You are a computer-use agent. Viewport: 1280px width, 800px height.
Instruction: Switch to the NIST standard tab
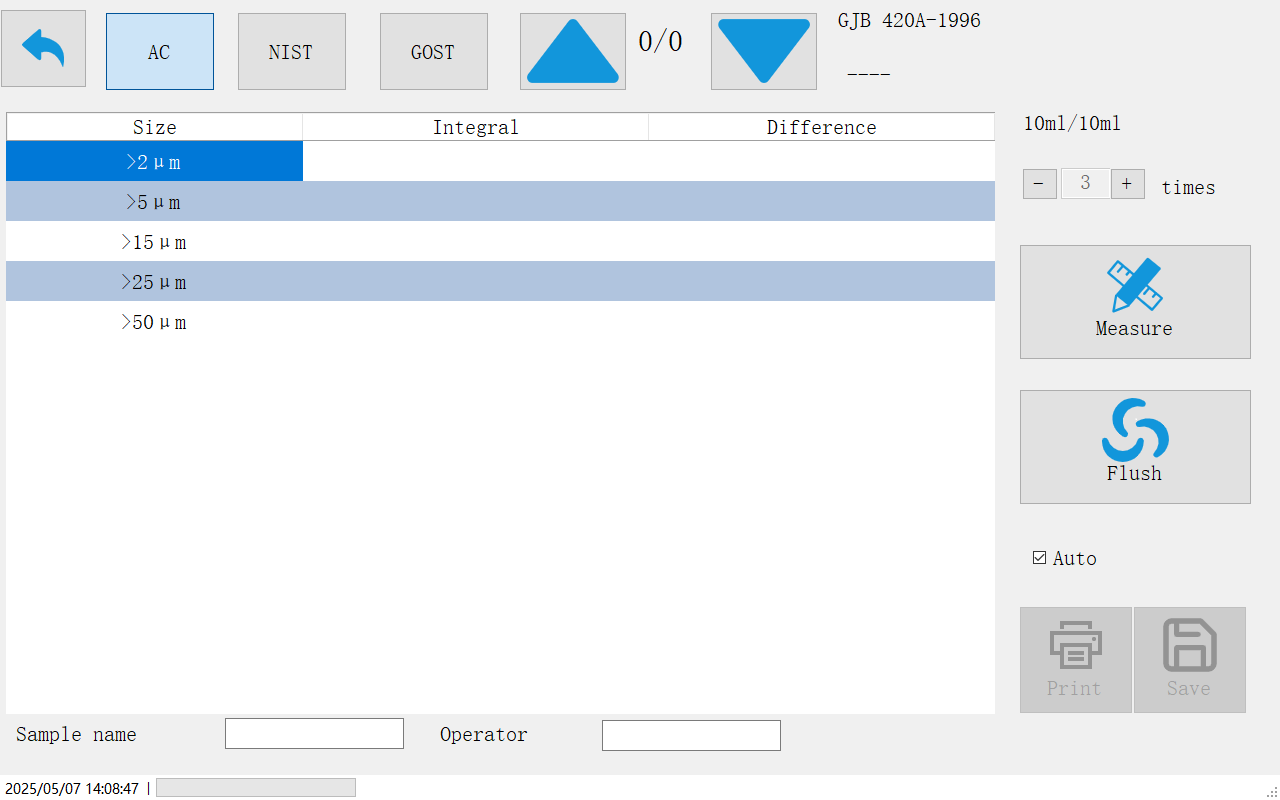point(291,52)
